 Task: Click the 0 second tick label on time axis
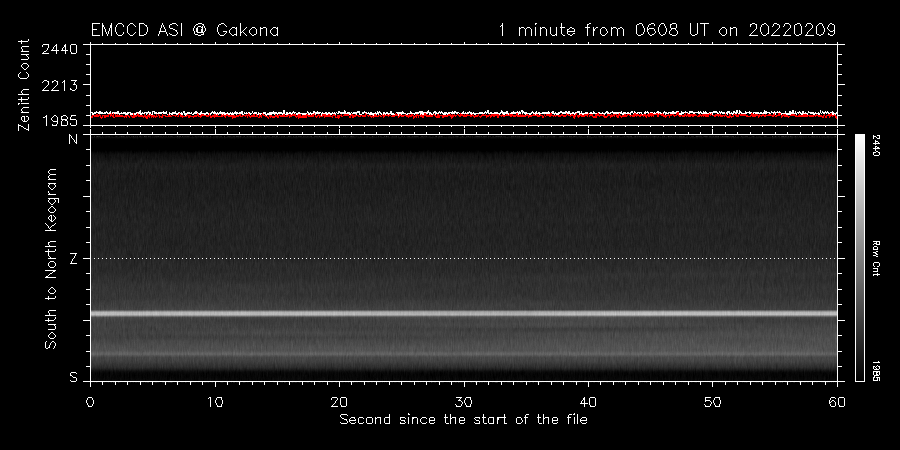[90, 402]
